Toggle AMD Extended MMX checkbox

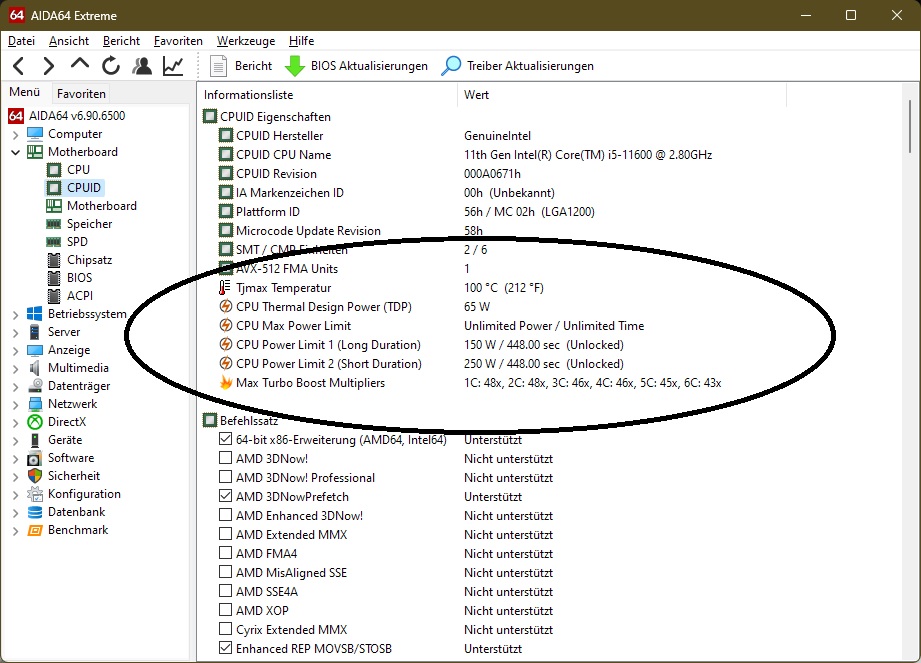click(x=225, y=534)
